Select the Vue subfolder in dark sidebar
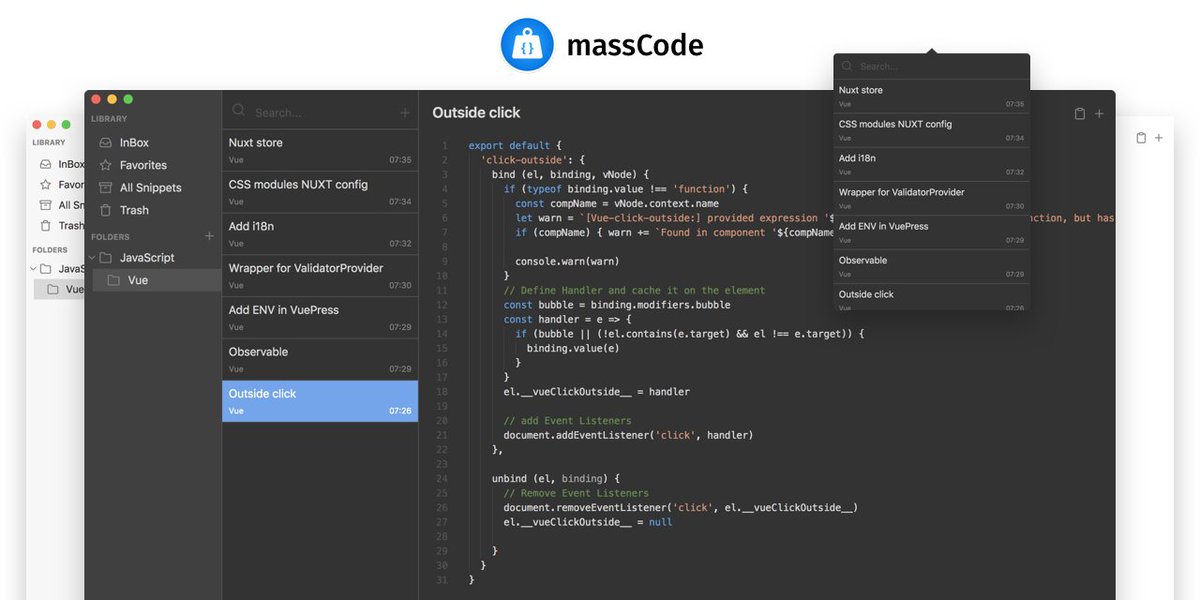This screenshot has height=600, width=1200. (157, 280)
